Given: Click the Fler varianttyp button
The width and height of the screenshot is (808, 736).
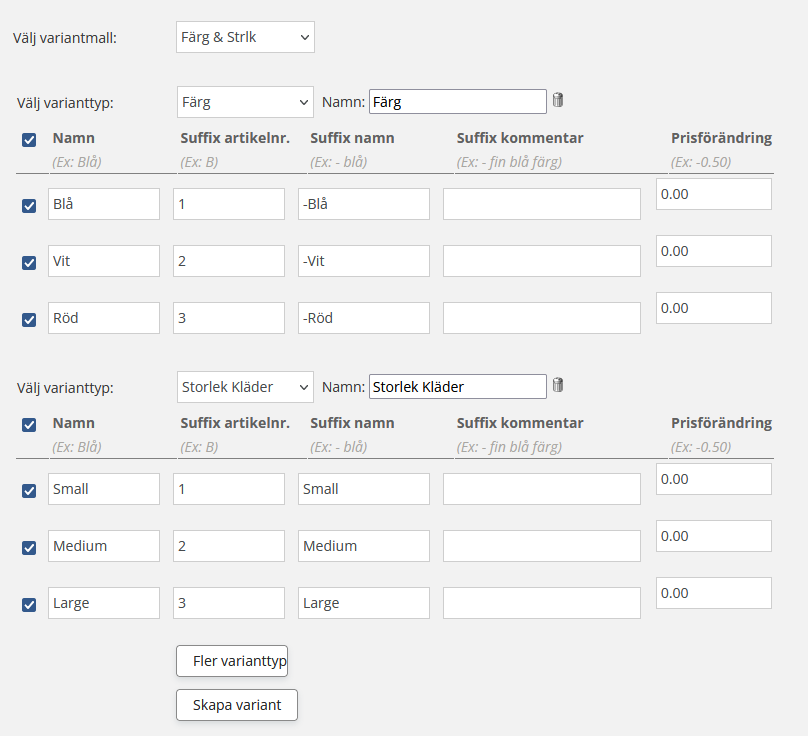Looking at the screenshot, I should [232, 661].
